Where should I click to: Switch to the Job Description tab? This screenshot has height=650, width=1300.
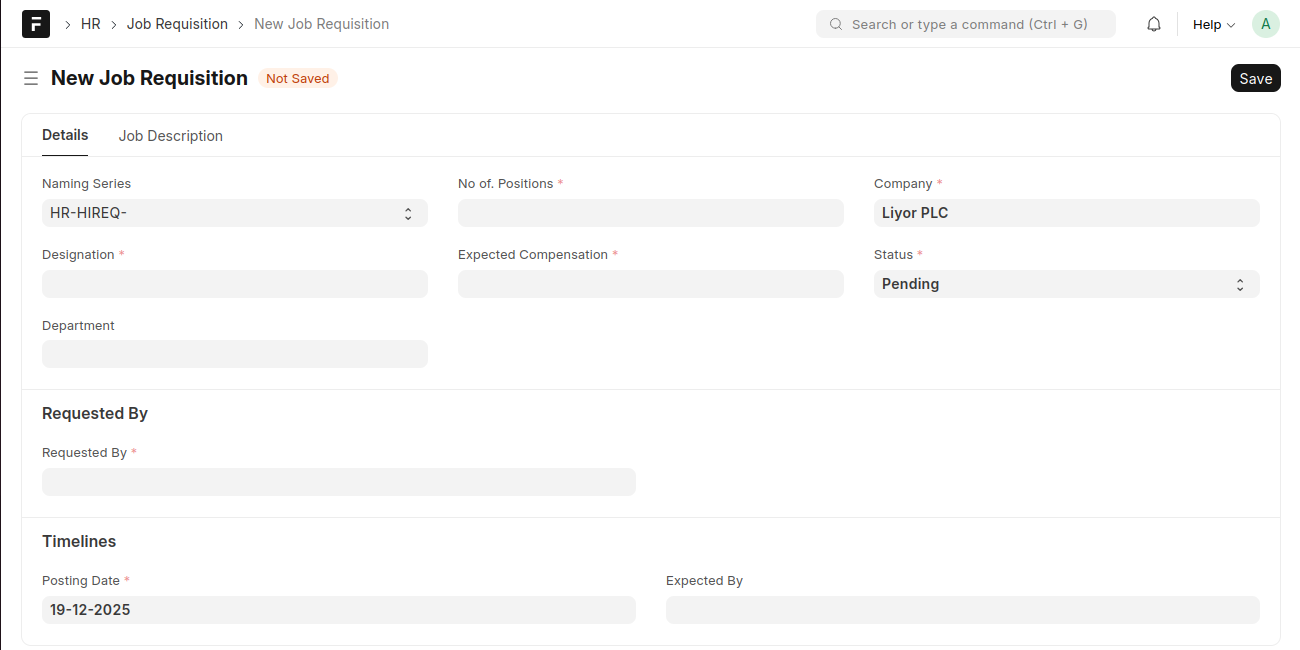(171, 136)
